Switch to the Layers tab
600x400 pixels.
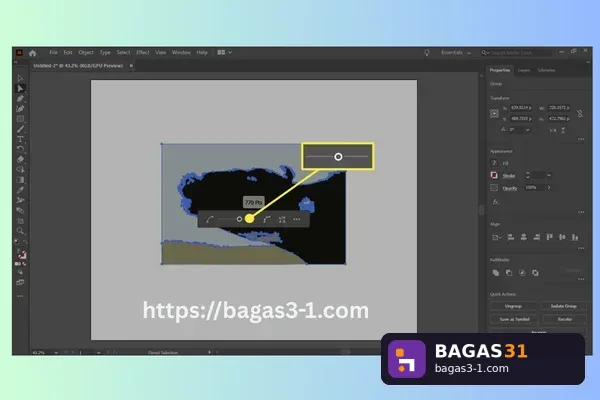(524, 70)
